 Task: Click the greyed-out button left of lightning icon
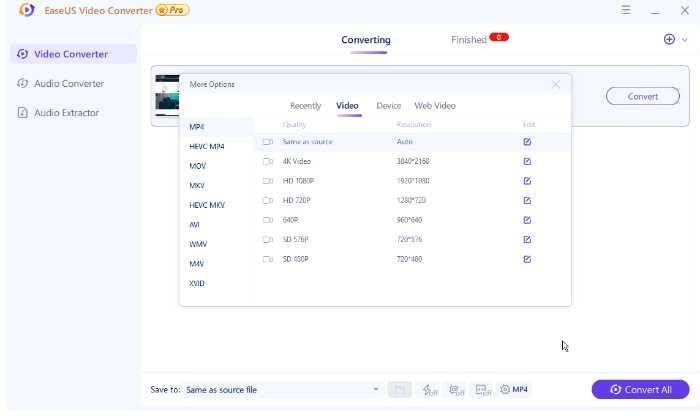(400, 390)
